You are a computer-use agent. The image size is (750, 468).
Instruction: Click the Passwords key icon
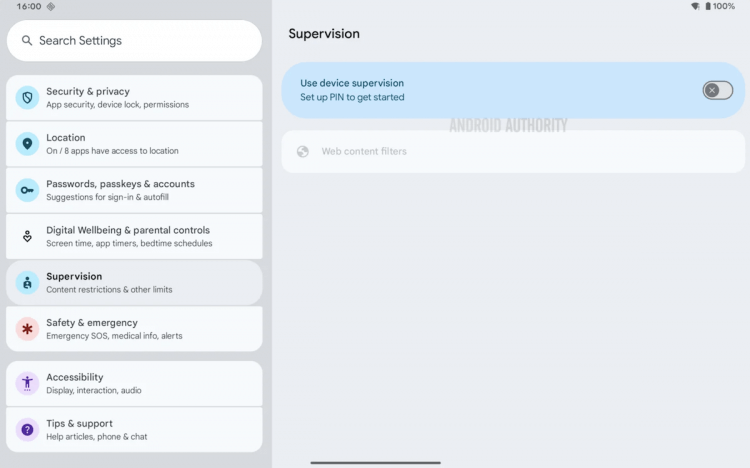click(x=27, y=190)
